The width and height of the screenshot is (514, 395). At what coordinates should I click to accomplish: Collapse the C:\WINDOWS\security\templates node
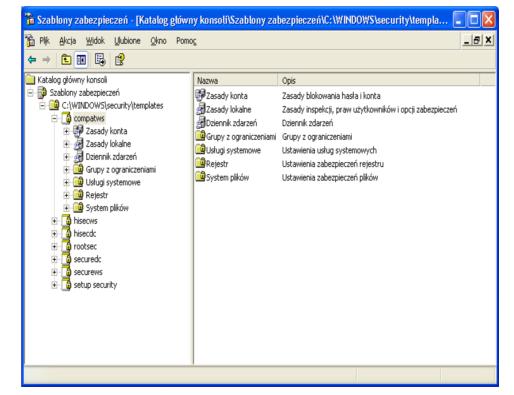[x=42, y=106]
